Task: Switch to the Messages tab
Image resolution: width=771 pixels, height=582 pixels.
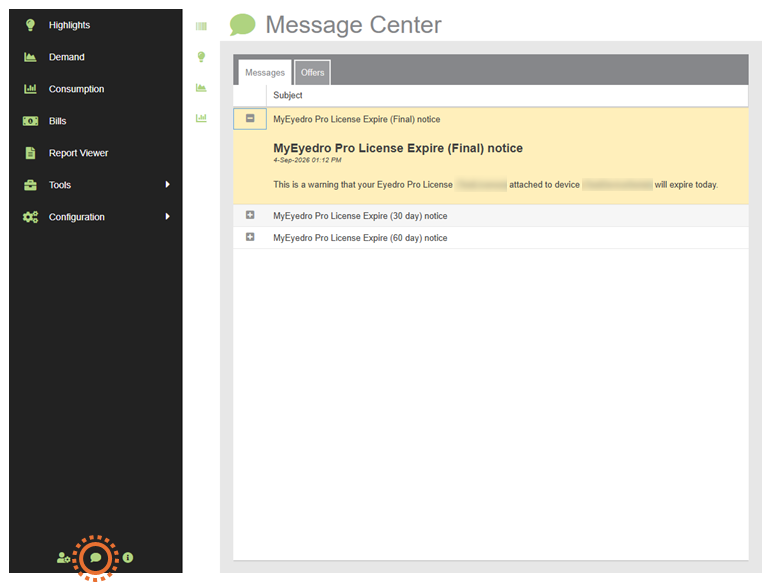Action: (x=265, y=72)
